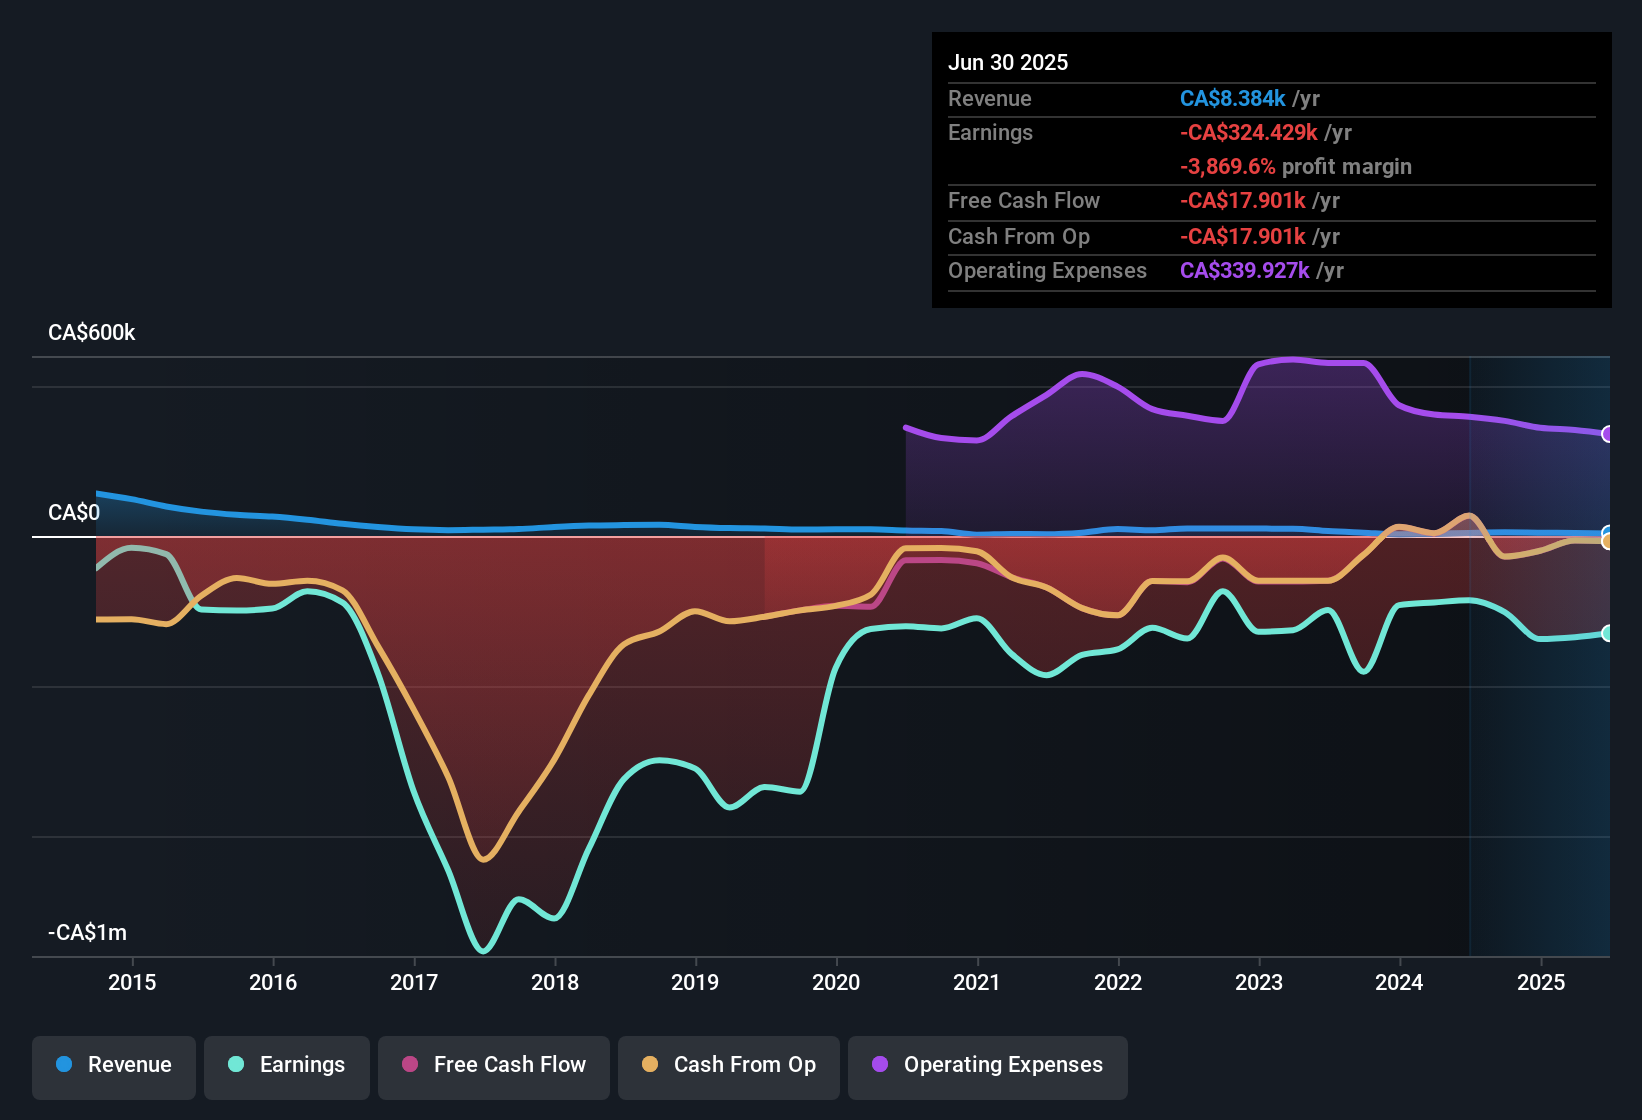Screen dimensions: 1642x1120
Task: Click the teal Earnings legend dot
Action: (235, 1066)
